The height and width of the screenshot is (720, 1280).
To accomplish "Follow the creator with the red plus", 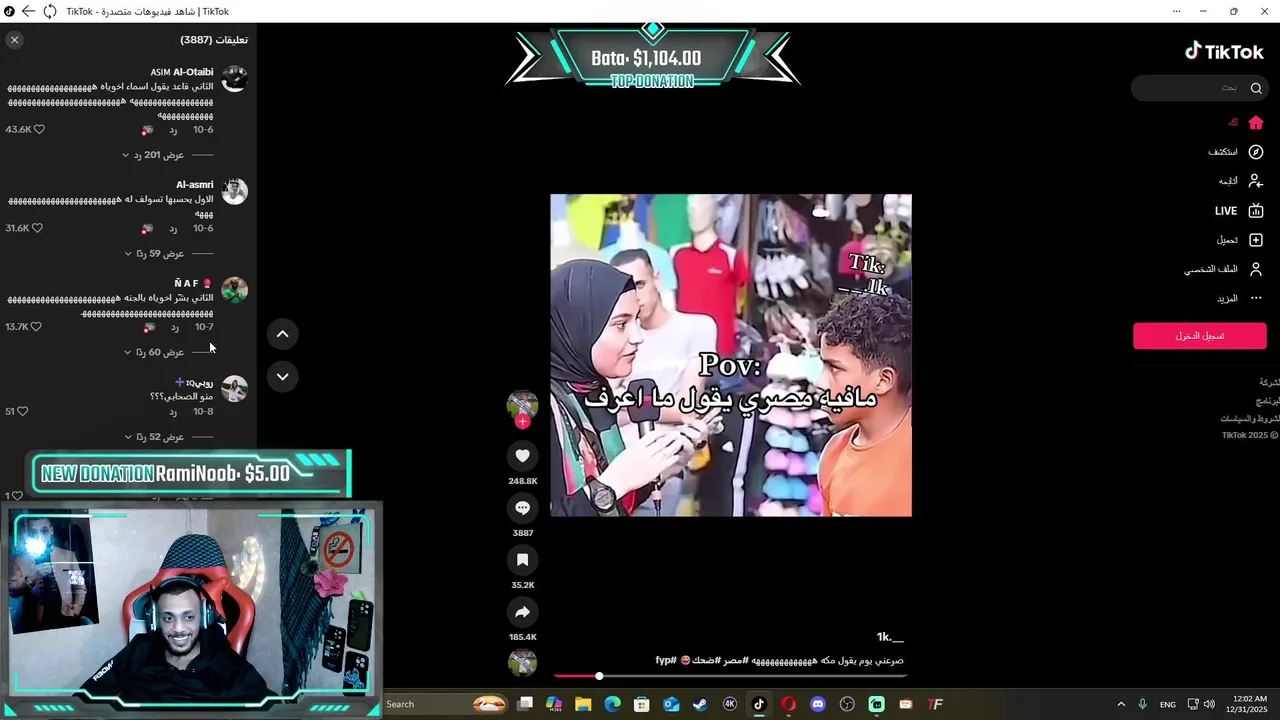I will coord(522,422).
